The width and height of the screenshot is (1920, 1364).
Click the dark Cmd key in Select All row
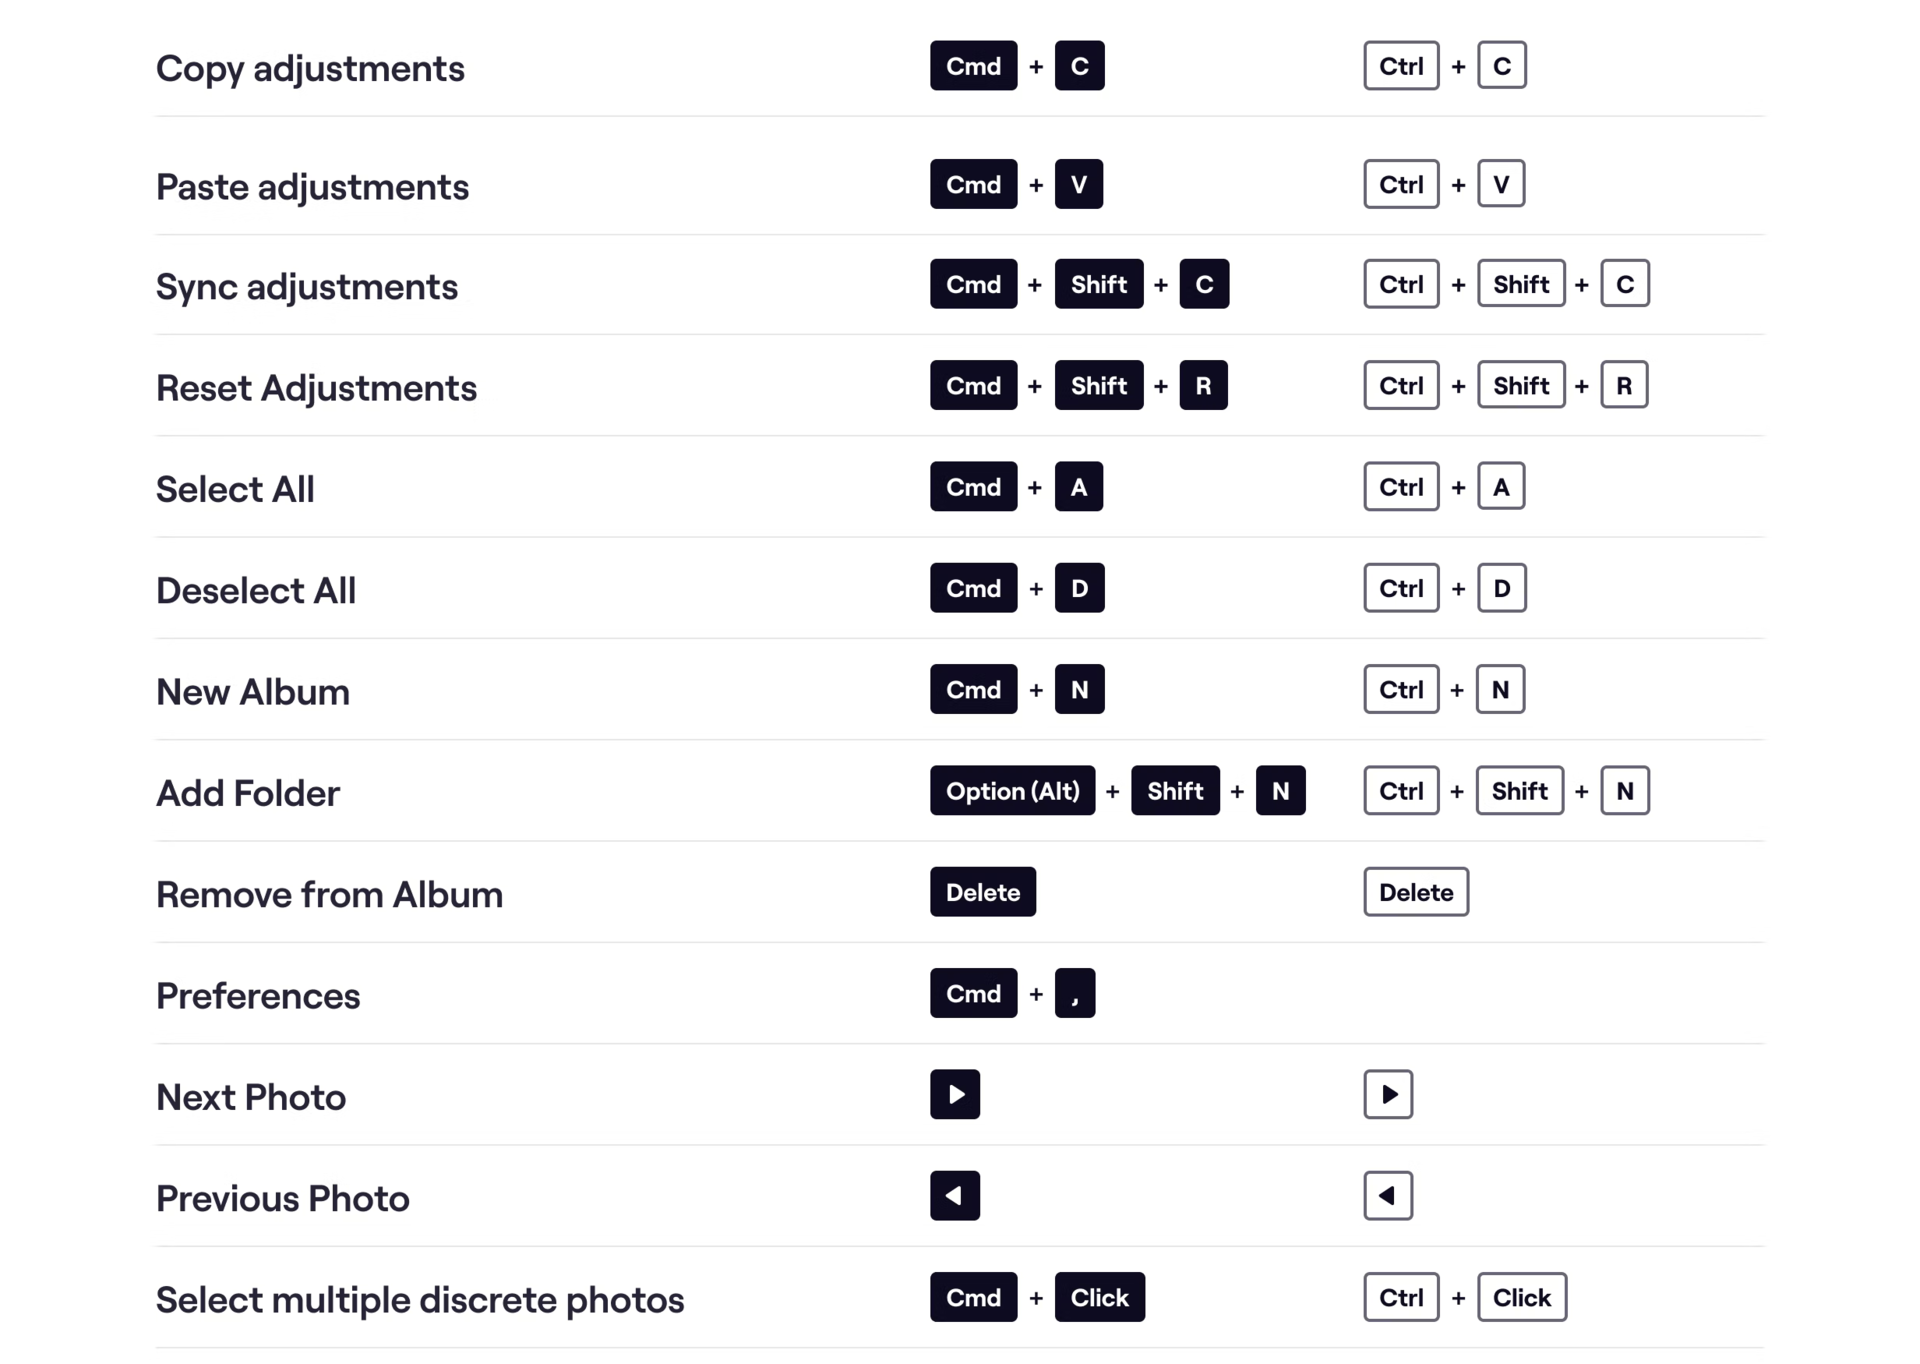(973, 486)
